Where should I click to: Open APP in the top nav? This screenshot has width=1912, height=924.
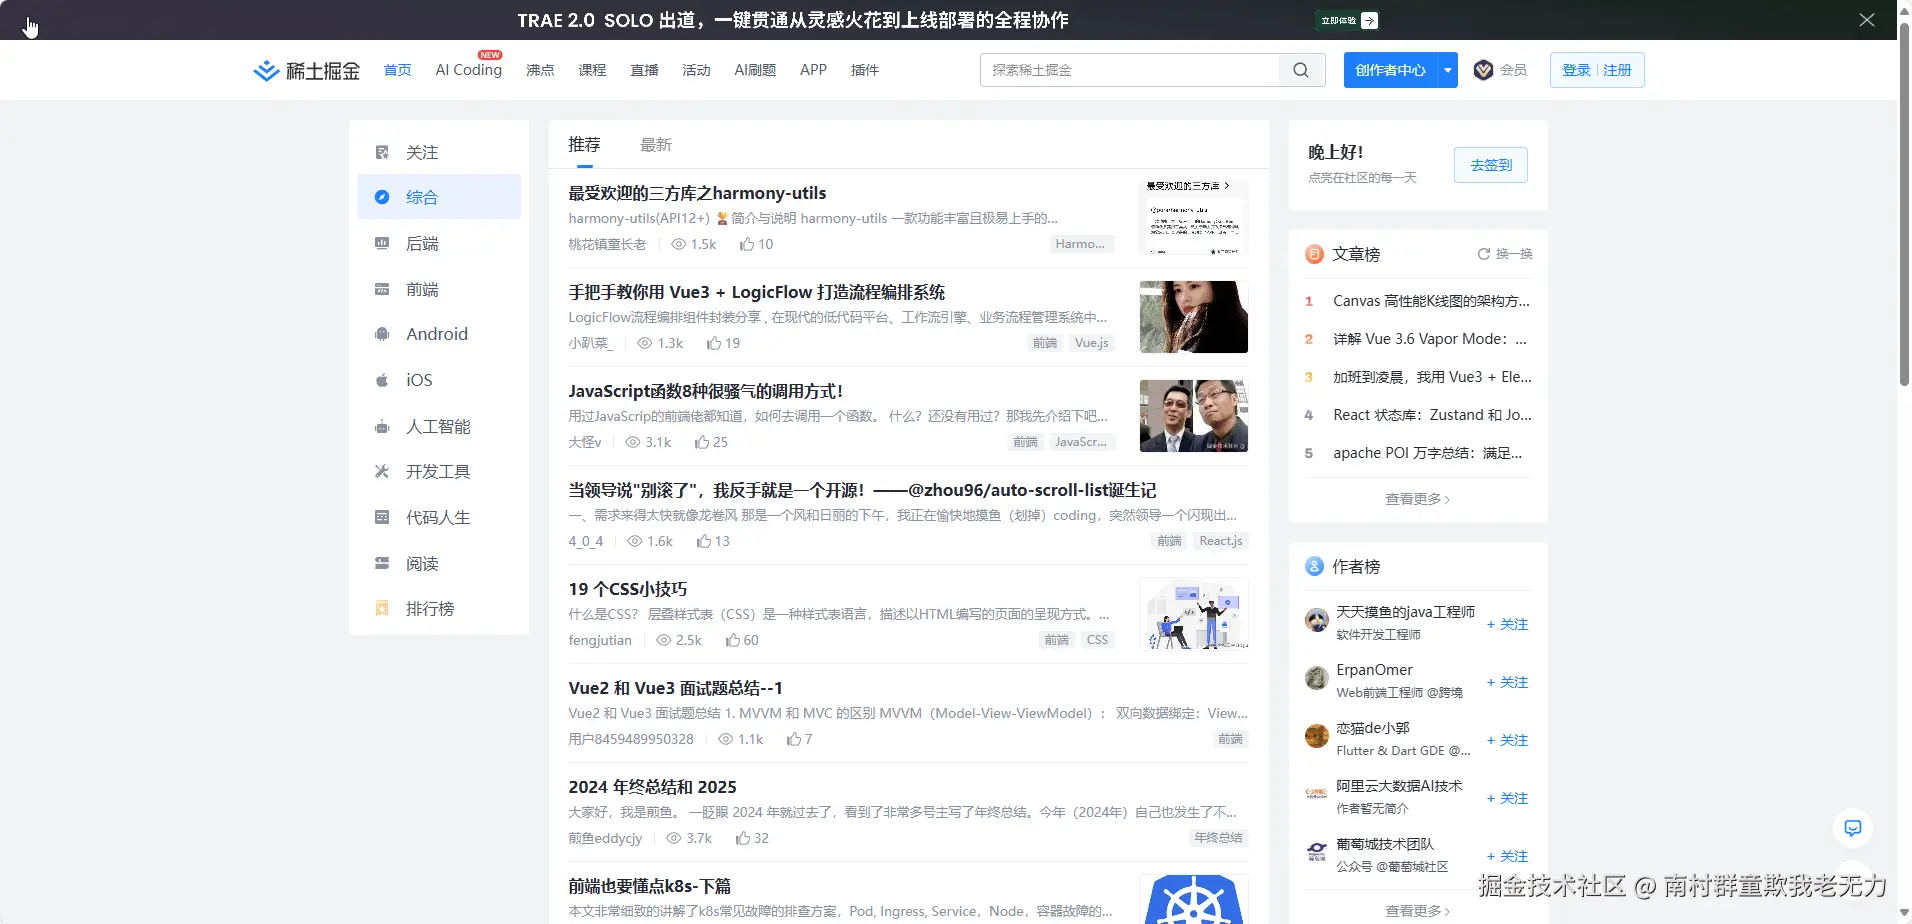coord(813,70)
